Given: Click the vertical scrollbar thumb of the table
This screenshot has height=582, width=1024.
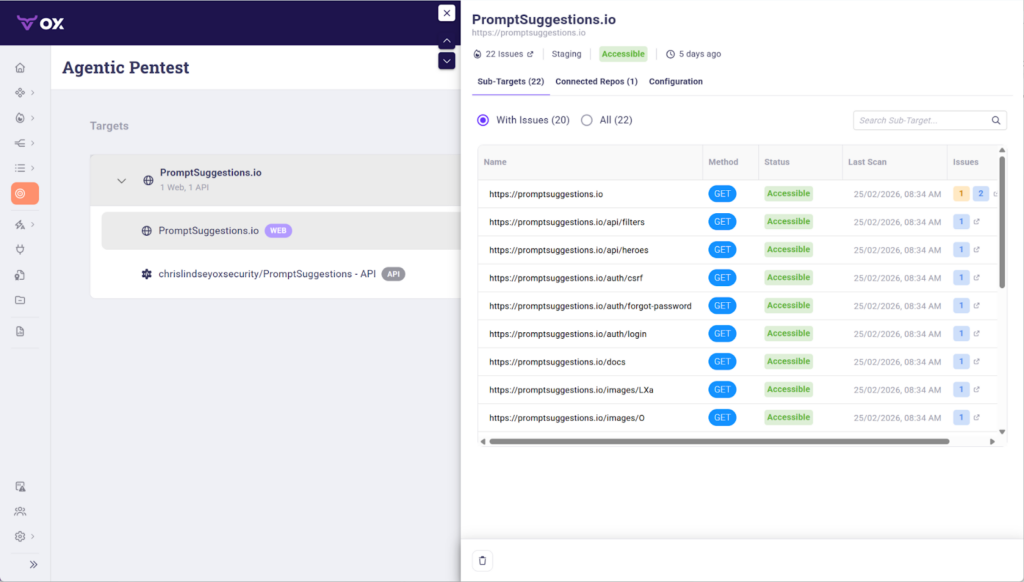Looking at the screenshot, I should (x=1002, y=222).
